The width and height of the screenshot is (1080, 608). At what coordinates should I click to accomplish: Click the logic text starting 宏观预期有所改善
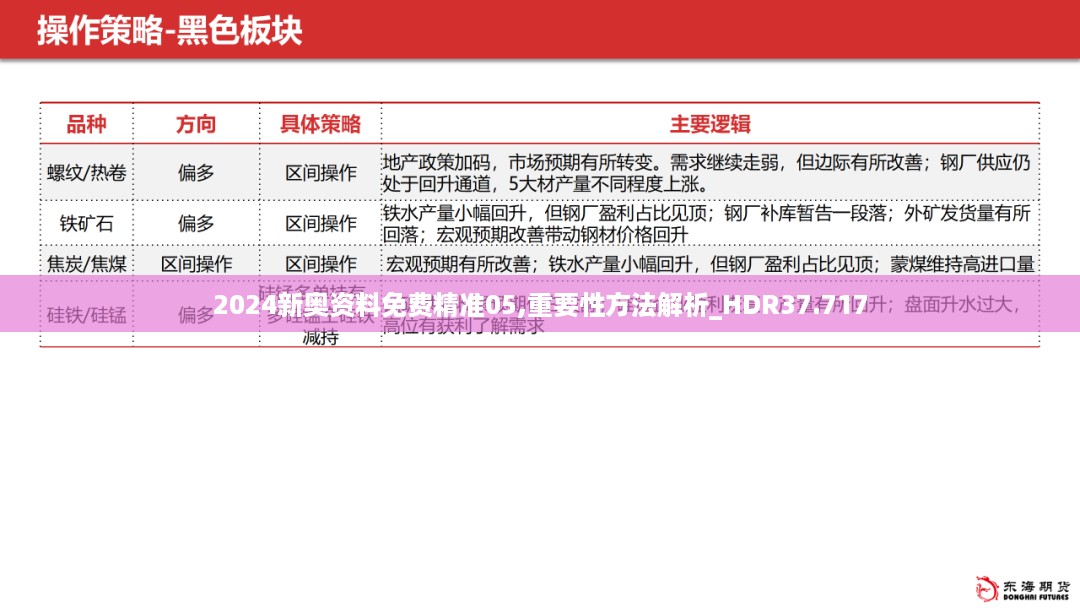710,264
